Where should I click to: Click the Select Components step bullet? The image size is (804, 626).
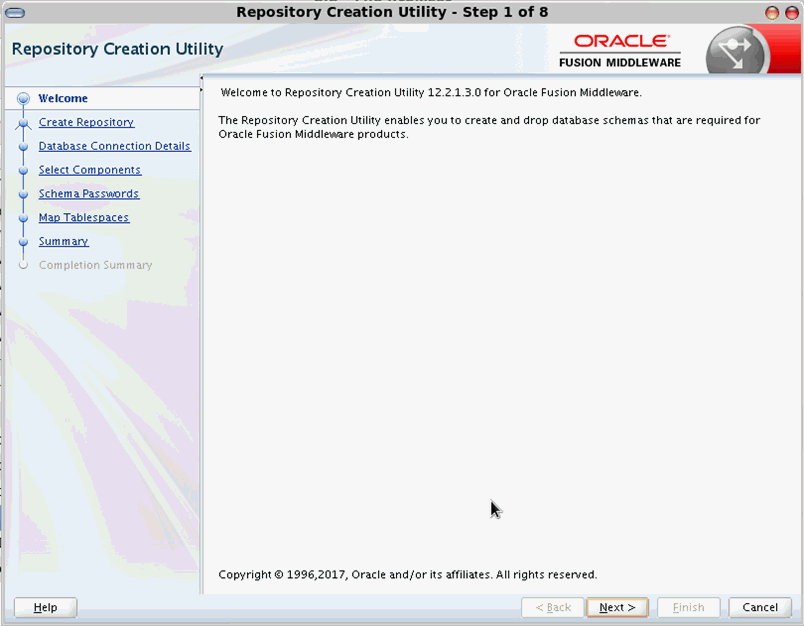(23, 170)
